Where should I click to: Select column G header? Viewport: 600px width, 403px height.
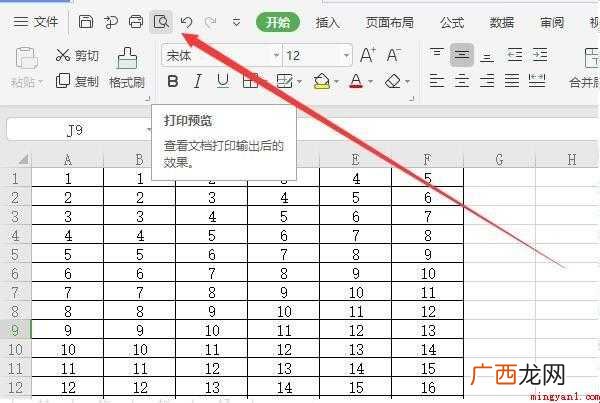point(499,159)
